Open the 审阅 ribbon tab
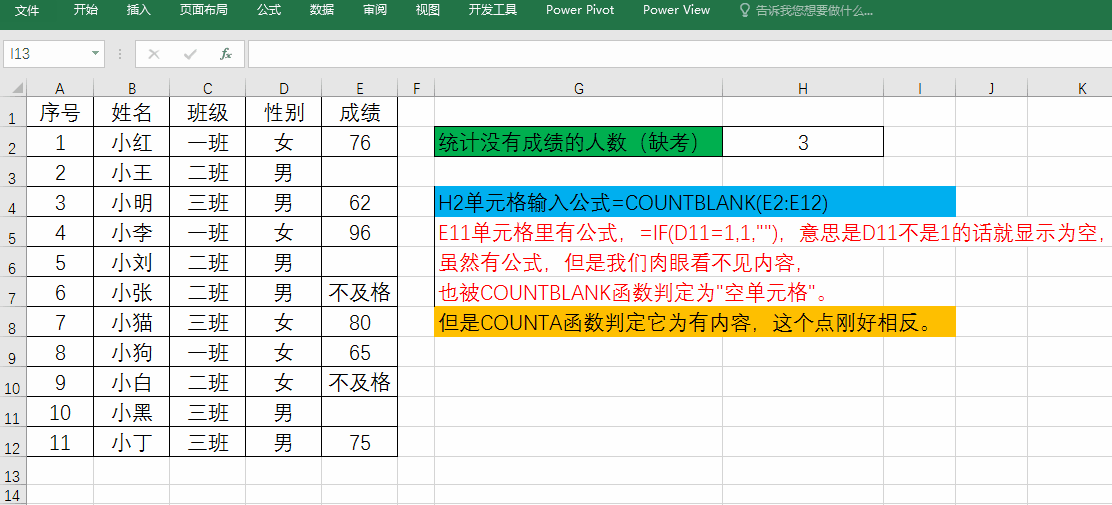 [374, 10]
